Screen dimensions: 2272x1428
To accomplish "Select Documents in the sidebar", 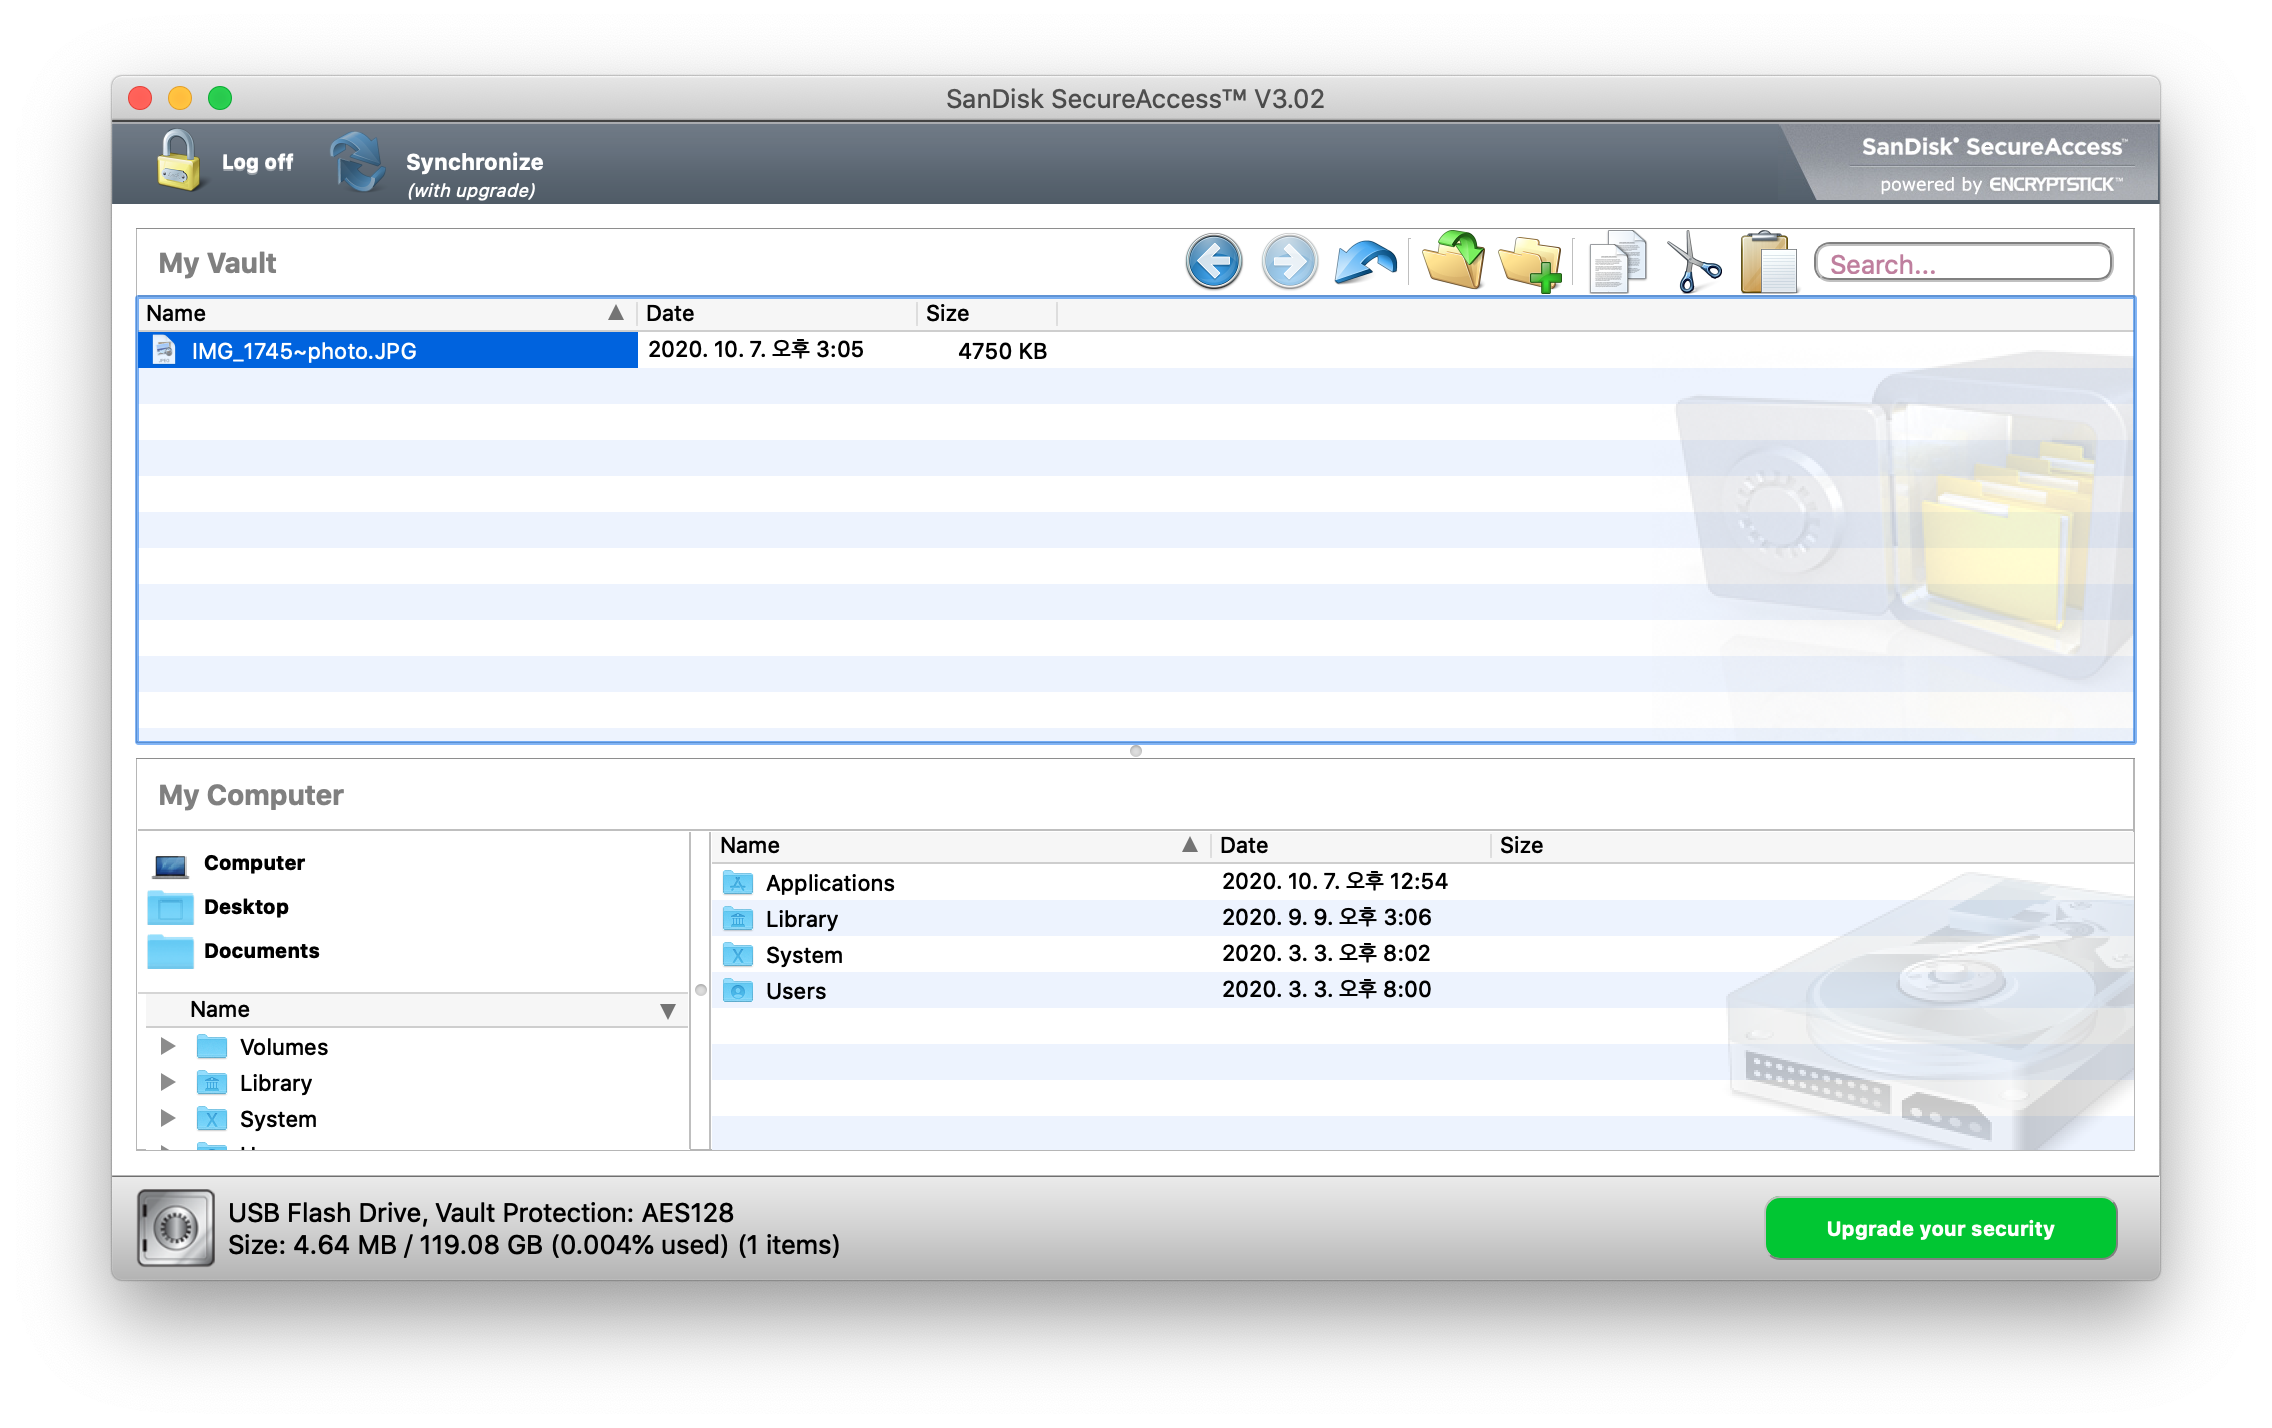I will pos(261,951).
